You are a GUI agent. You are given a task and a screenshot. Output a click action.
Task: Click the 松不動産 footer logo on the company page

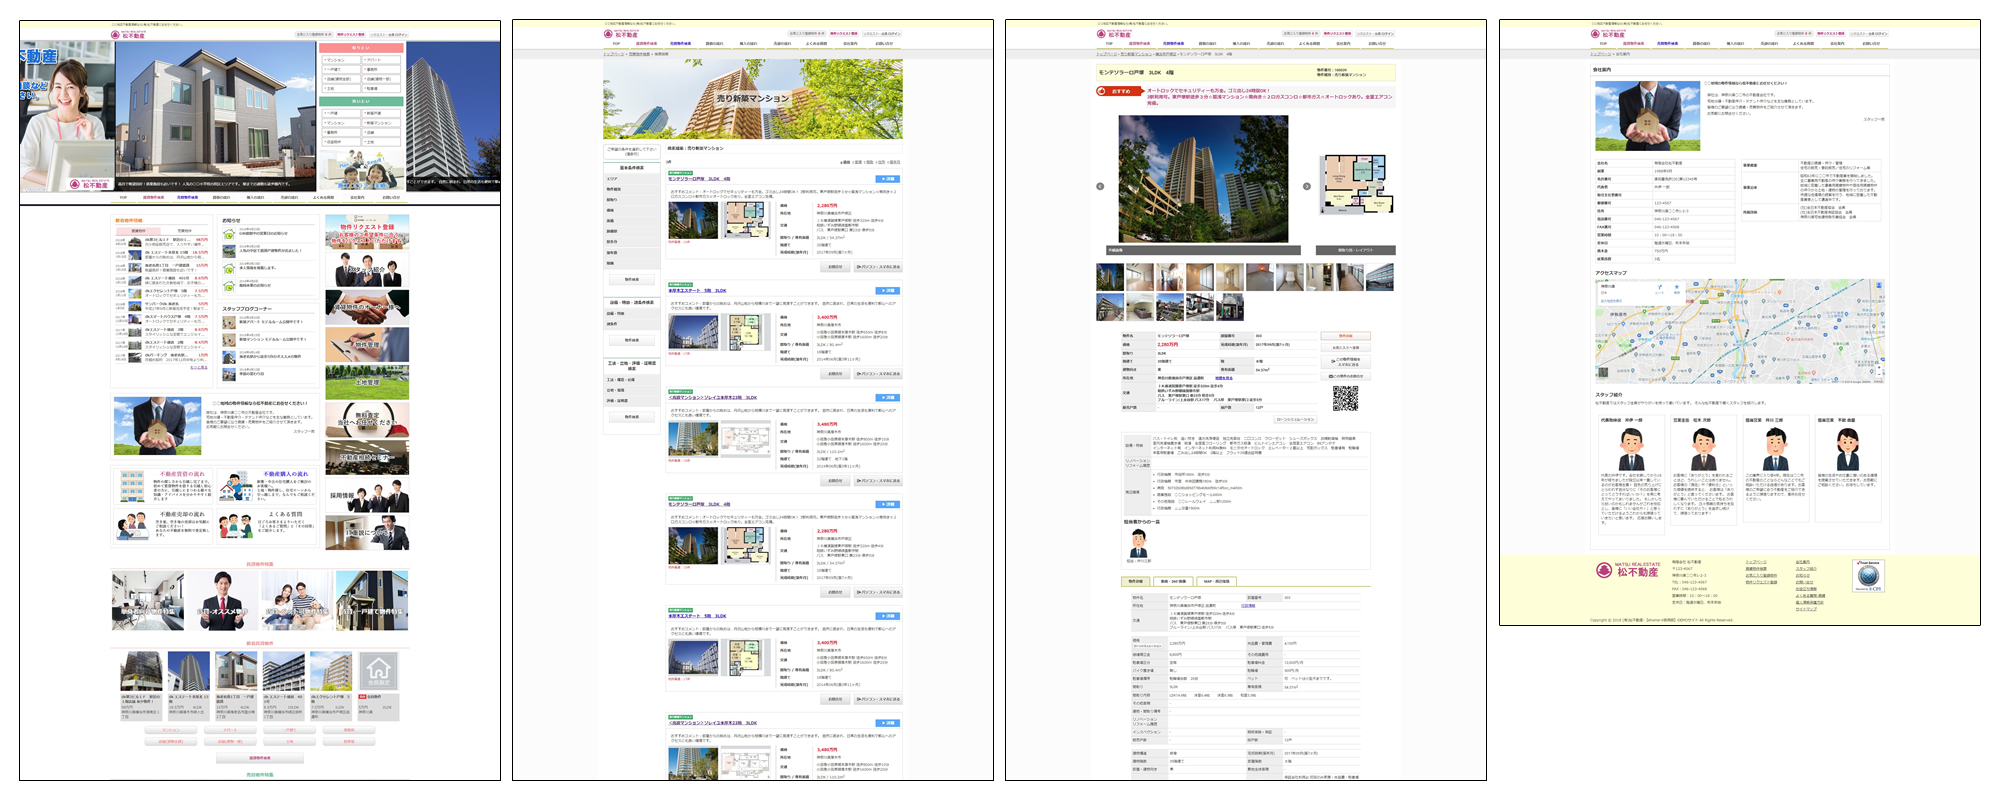(x=1628, y=570)
